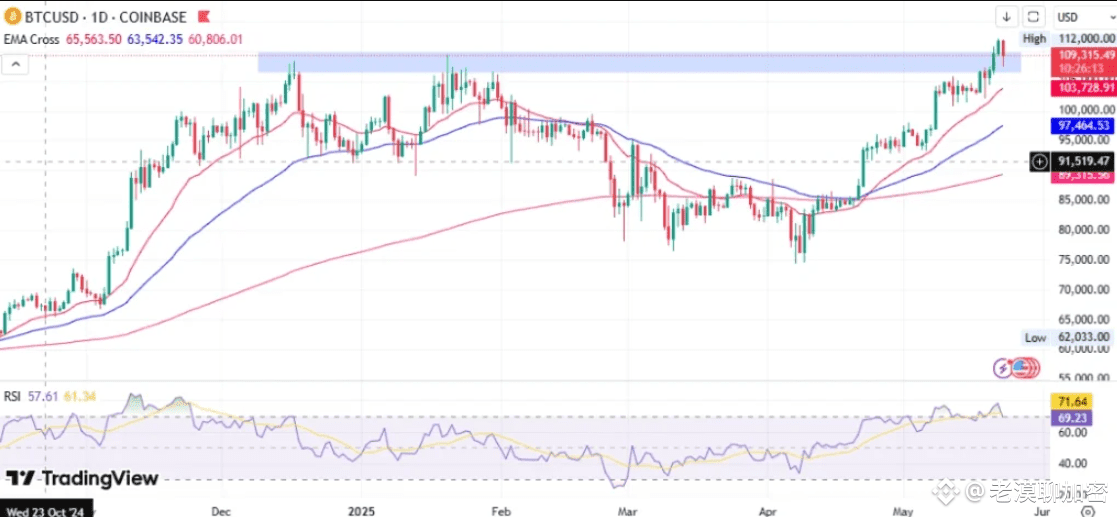Toggle fullscreen chart view button

[x=1034, y=17]
